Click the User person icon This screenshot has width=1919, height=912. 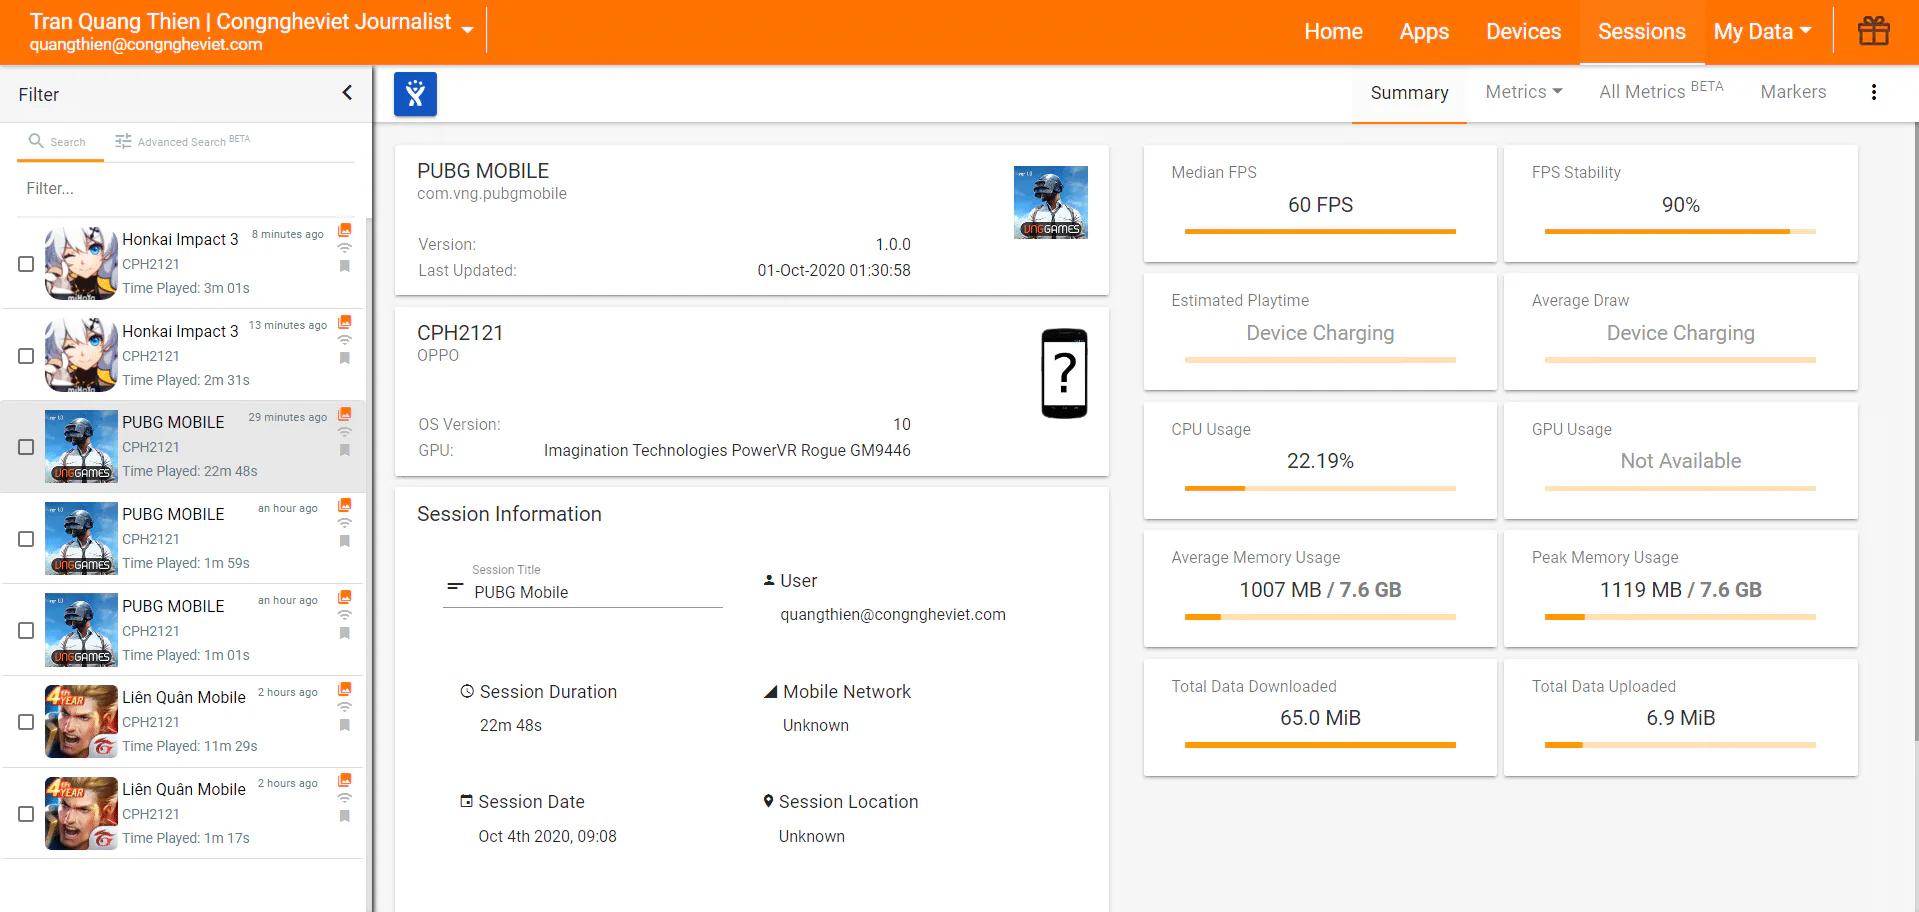(x=769, y=580)
